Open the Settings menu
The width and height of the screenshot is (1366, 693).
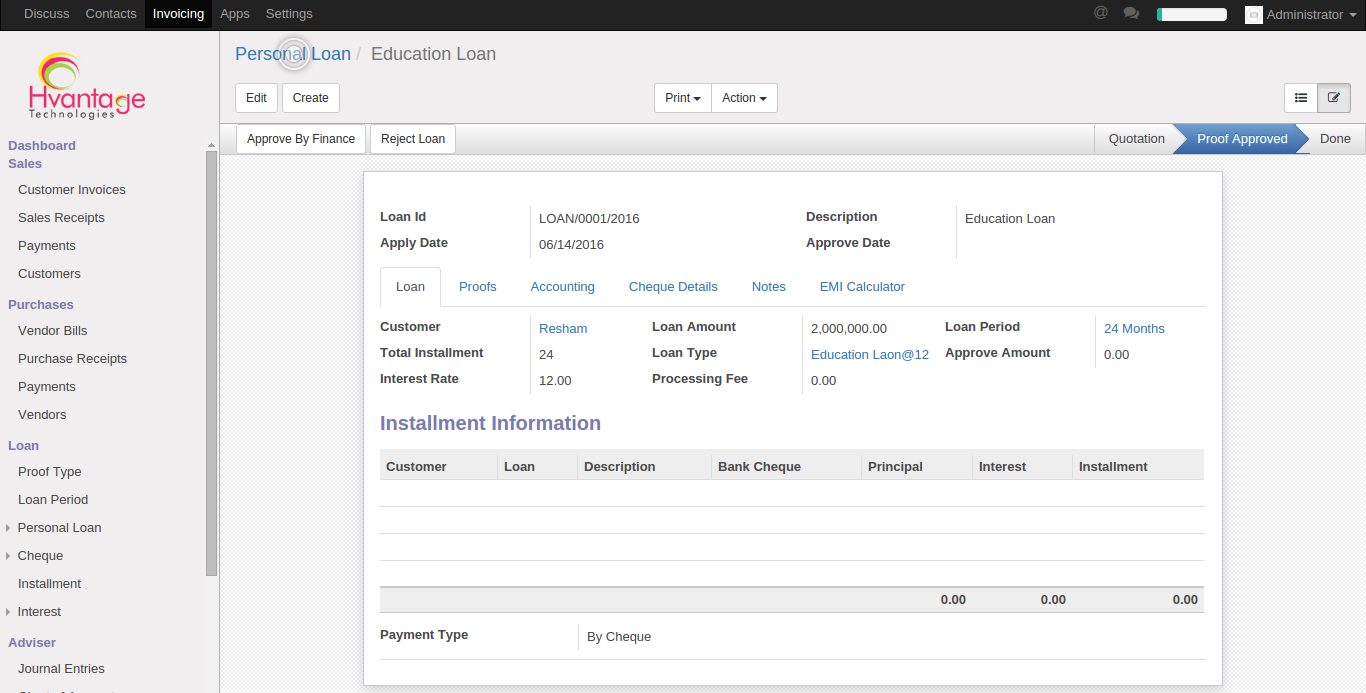(x=289, y=14)
